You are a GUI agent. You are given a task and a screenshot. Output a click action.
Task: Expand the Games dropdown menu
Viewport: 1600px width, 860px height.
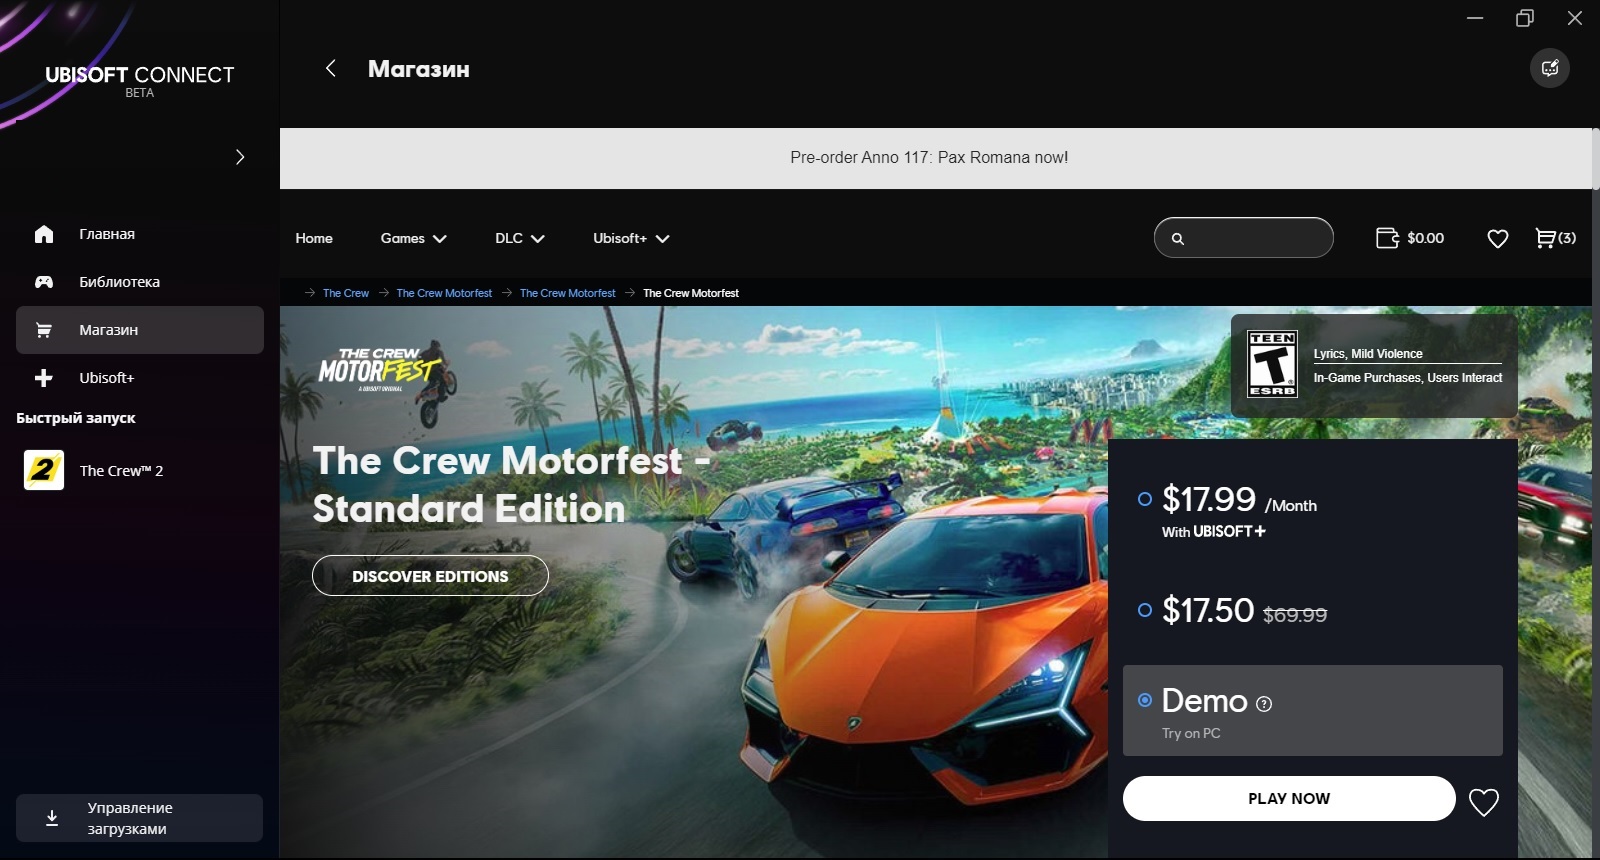point(413,238)
